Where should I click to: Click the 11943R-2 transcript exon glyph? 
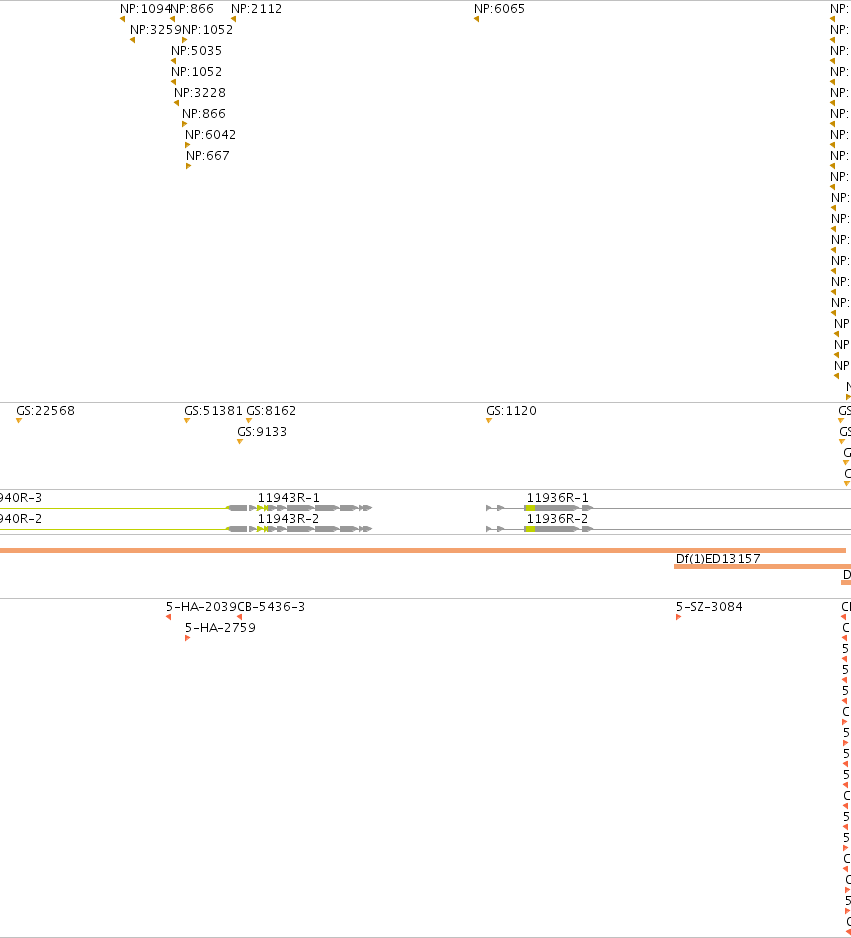click(x=300, y=529)
